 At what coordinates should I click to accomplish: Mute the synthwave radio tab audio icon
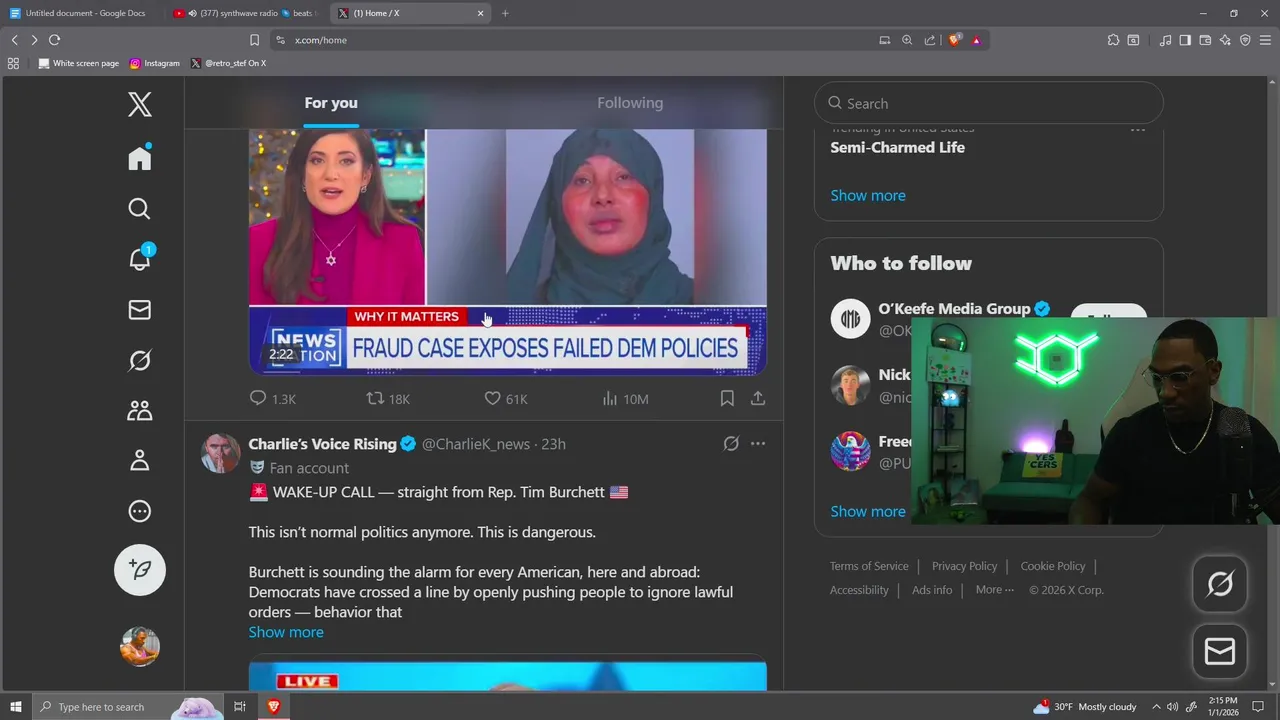[192, 13]
